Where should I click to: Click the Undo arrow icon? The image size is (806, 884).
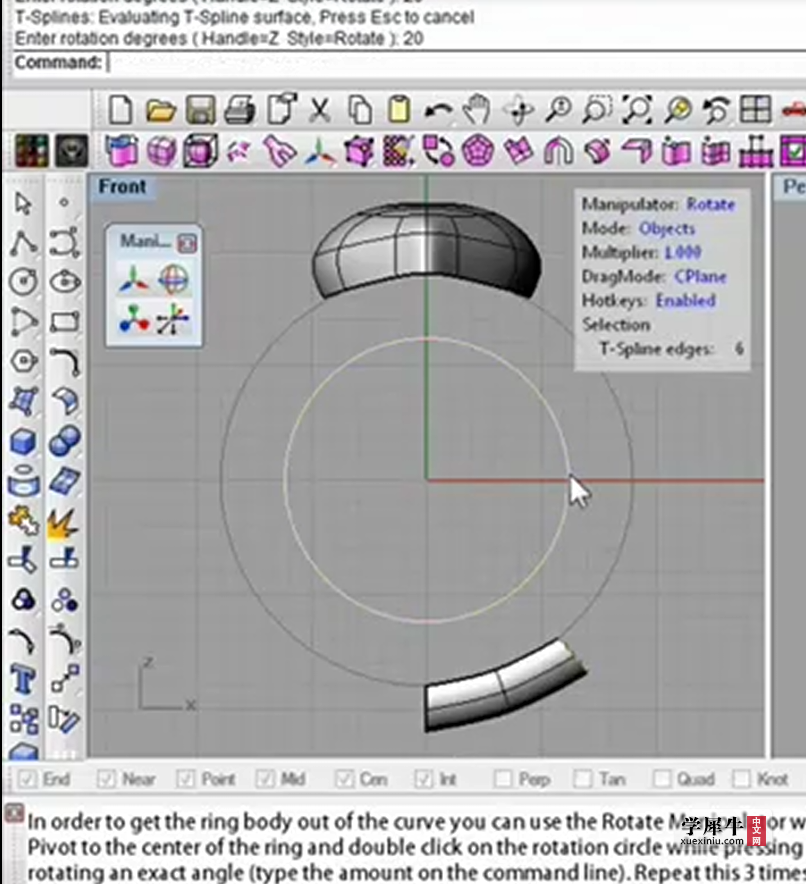click(438, 110)
